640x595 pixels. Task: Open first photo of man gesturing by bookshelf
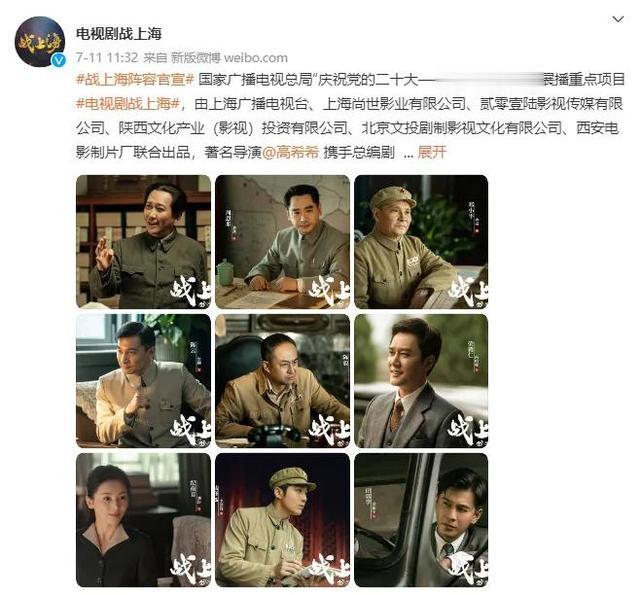tap(143, 242)
